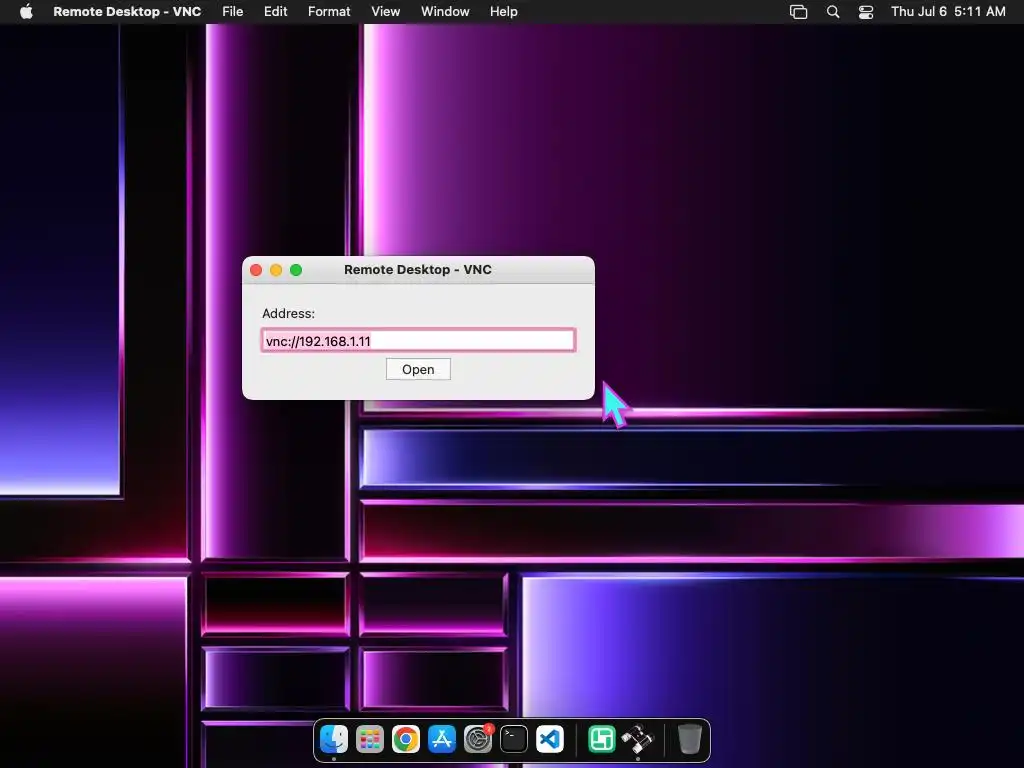Open Visual Studio Code from the Dock

(x=550, y=739)
